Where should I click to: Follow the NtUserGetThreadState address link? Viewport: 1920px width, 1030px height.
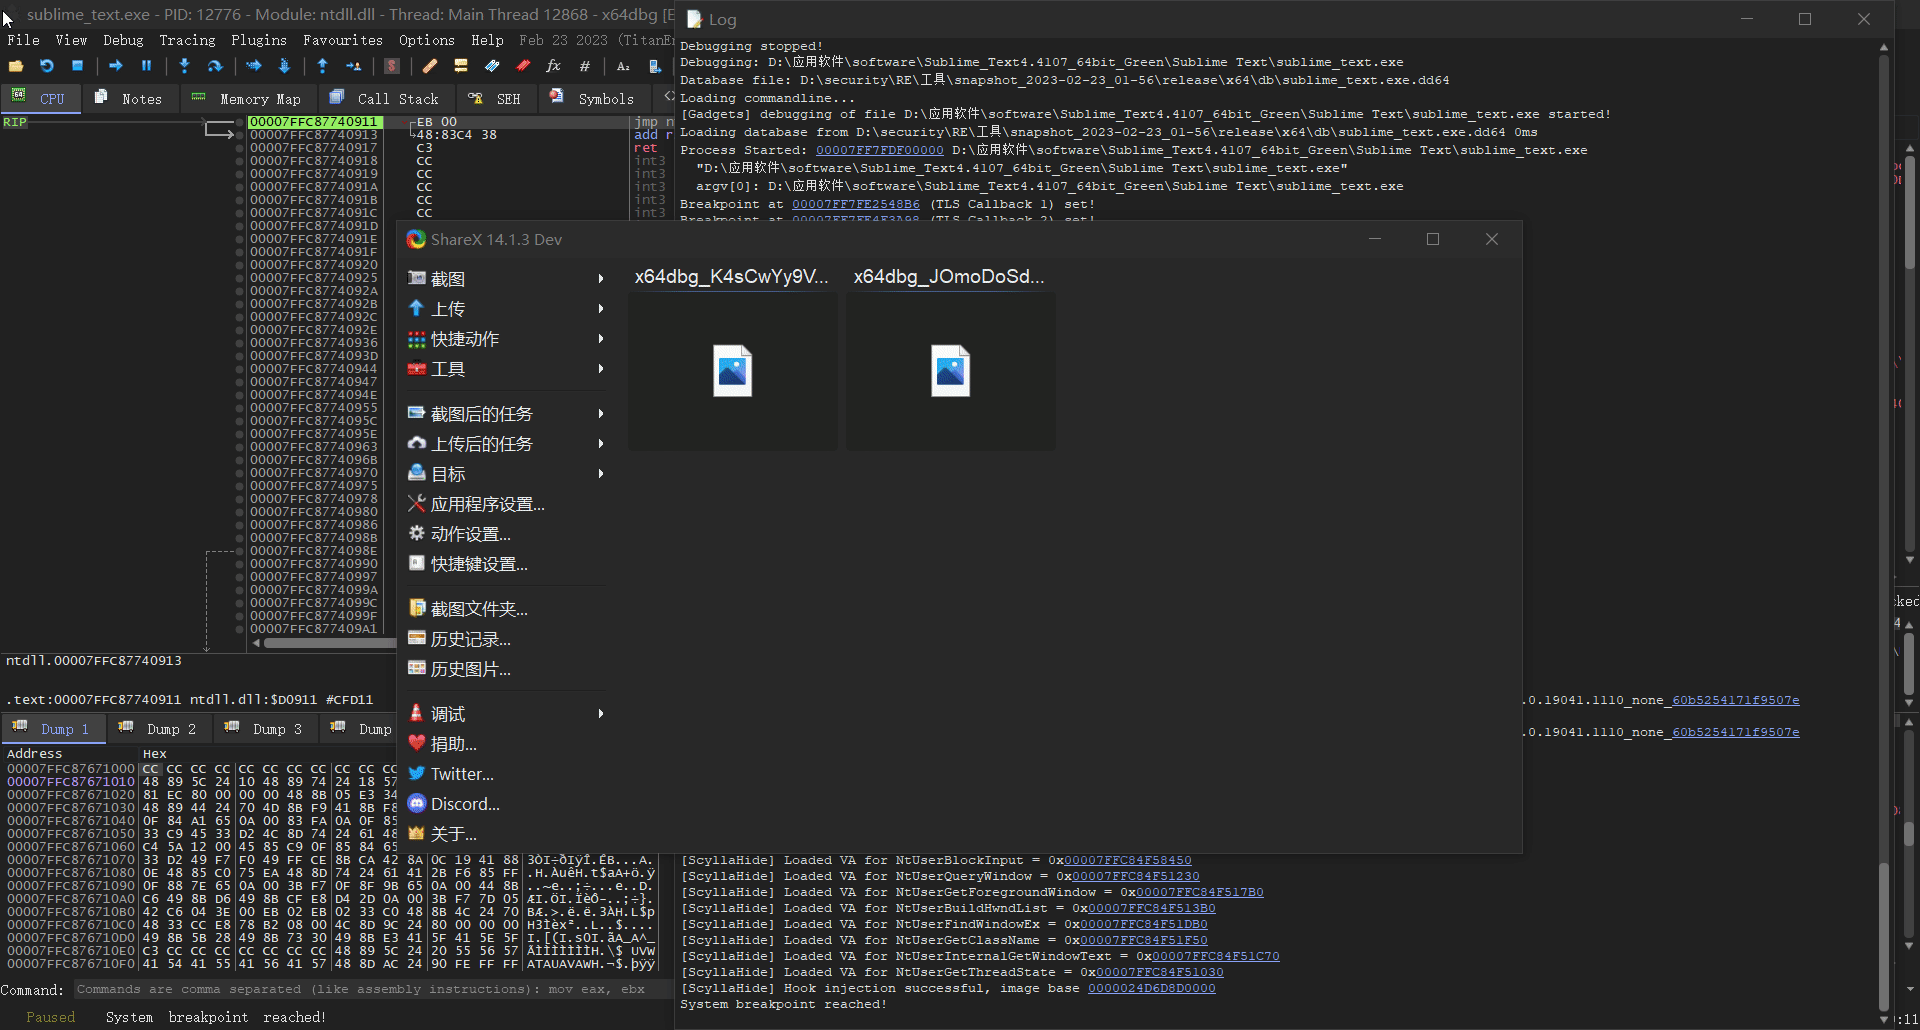1159,972
